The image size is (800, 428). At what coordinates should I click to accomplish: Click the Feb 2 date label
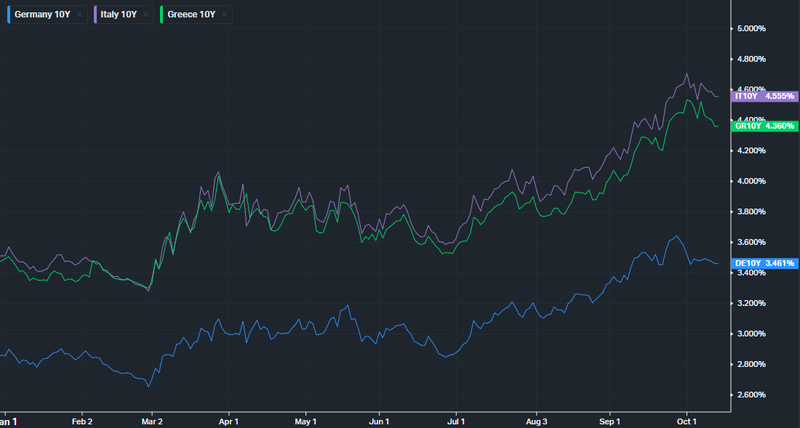pyautogui.click(x=82, y=421)
